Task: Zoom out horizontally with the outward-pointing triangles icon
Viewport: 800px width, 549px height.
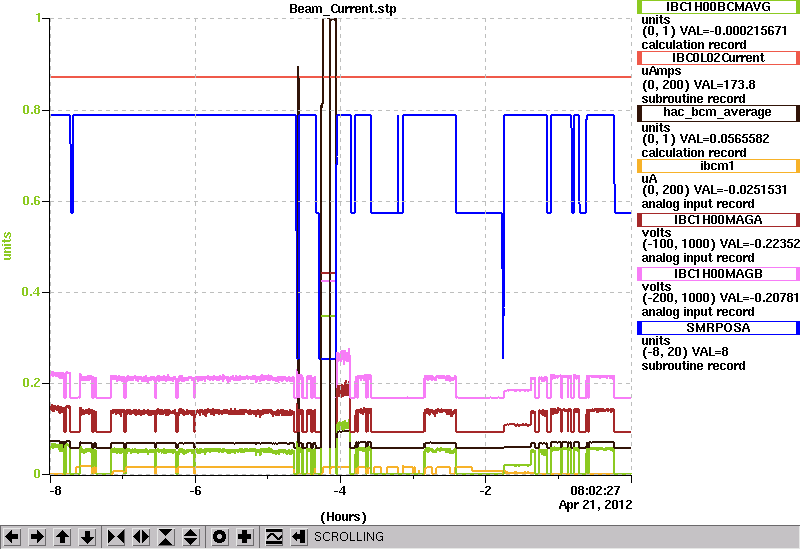Action: tap(141, 537)
